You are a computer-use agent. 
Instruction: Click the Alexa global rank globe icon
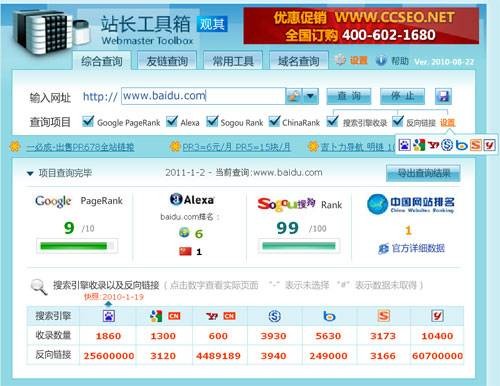click(x=184, y=232)
